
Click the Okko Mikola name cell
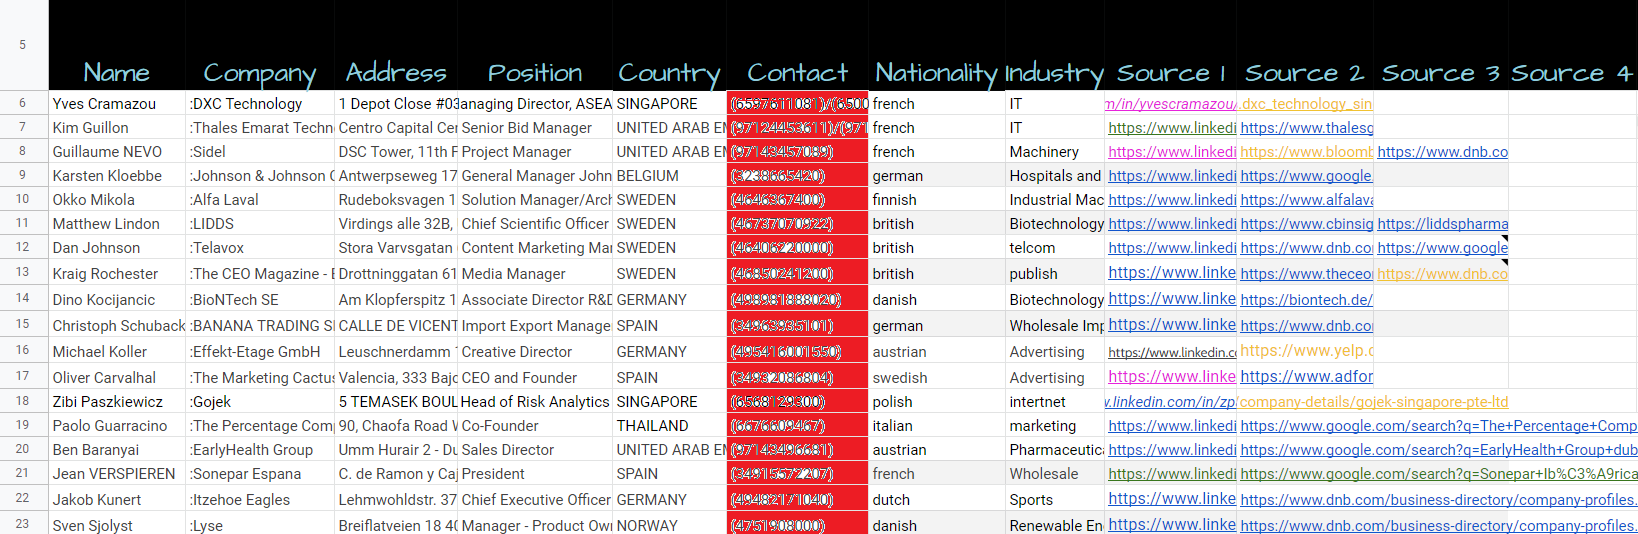coord(117,199)
